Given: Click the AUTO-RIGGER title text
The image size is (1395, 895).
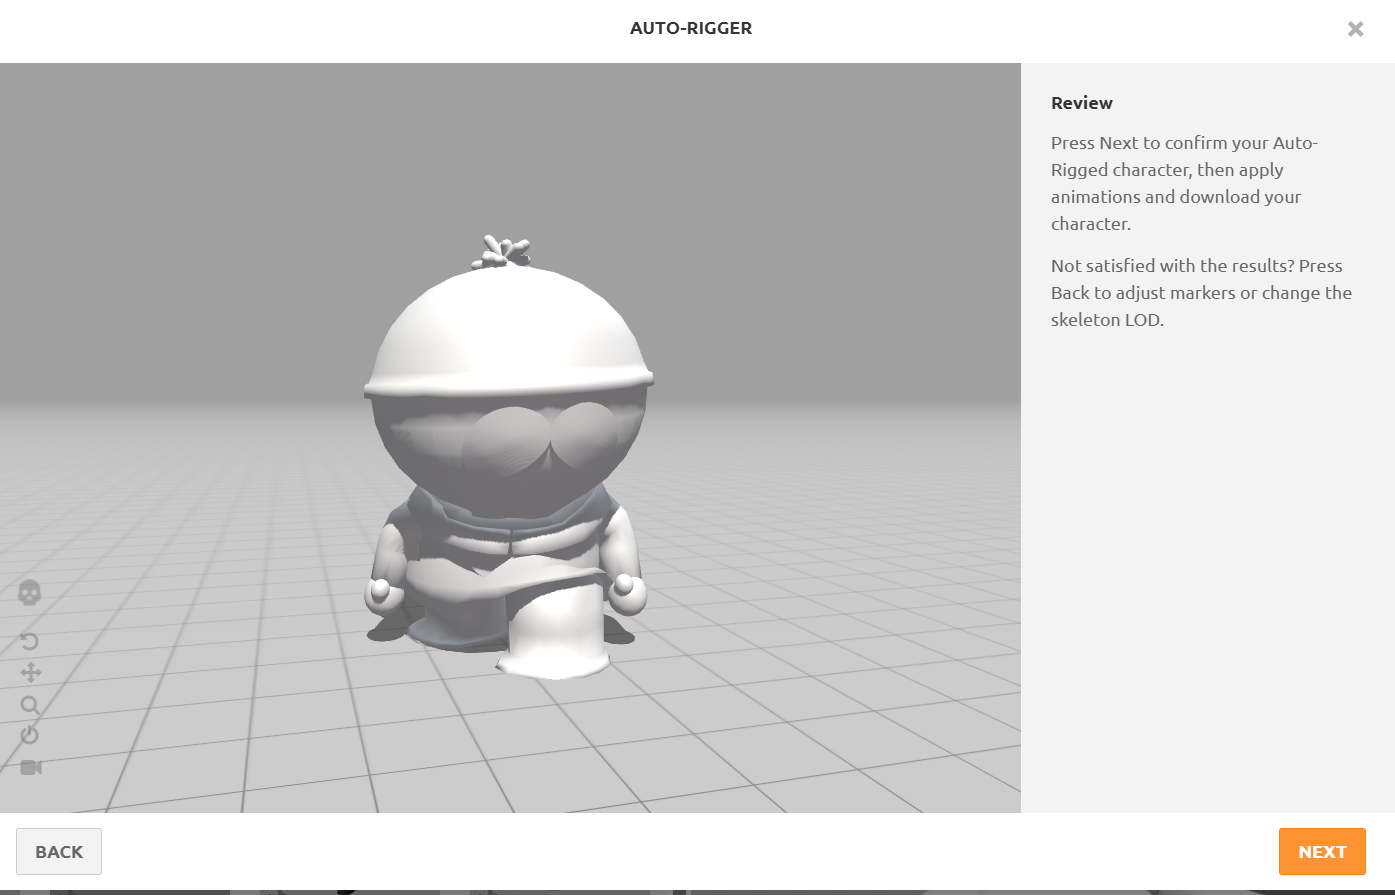Looking at the screenshot, I should point(690,29).
